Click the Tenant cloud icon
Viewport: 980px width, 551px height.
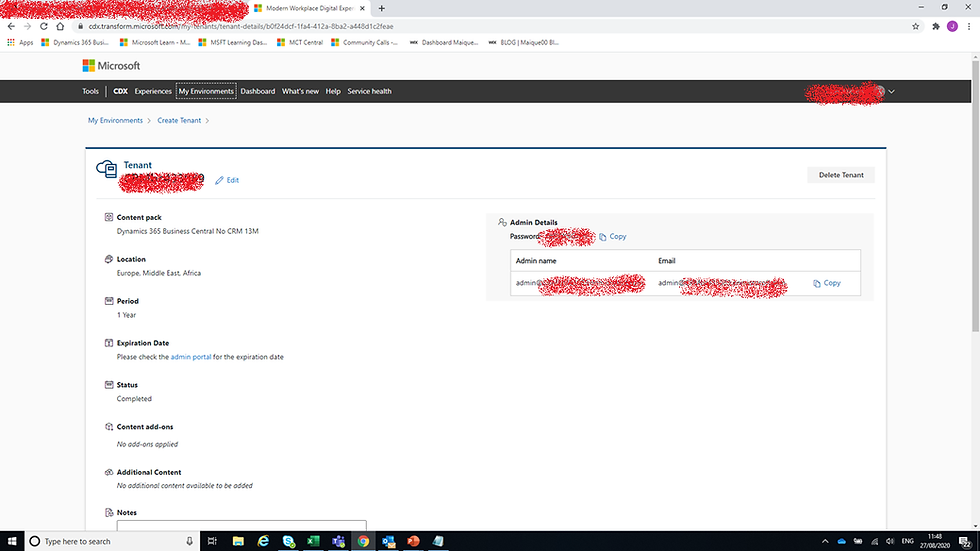106,169
